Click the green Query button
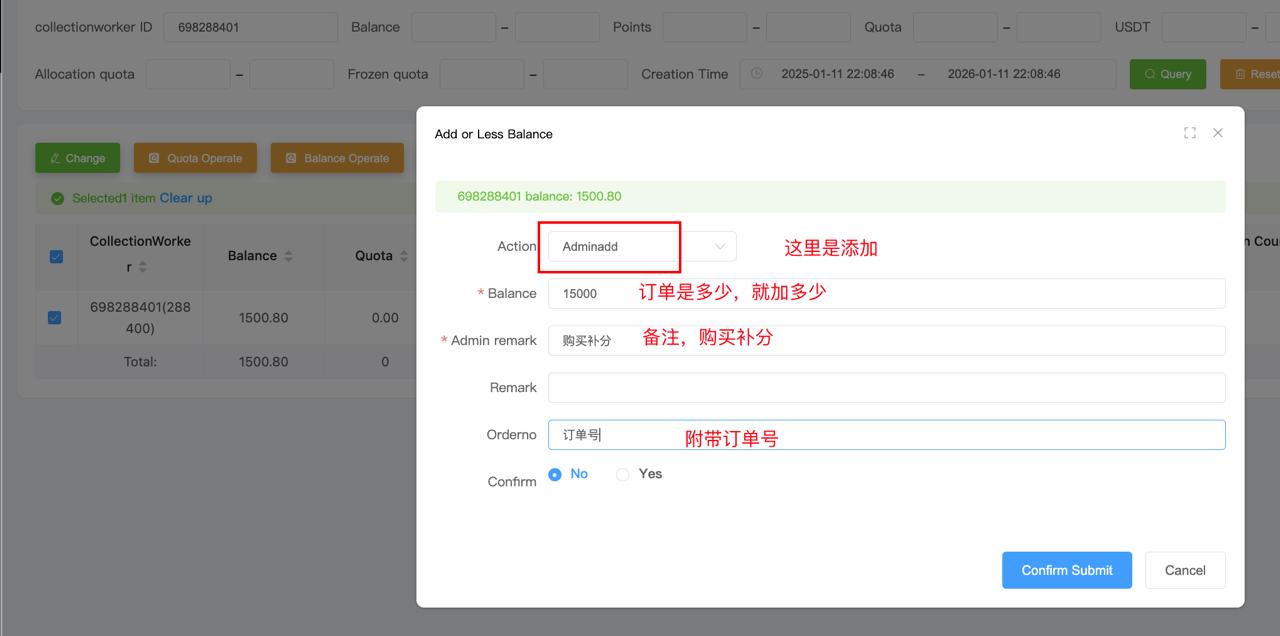The width and height of the screenshot is (1280, 636). pos(1168,74)
